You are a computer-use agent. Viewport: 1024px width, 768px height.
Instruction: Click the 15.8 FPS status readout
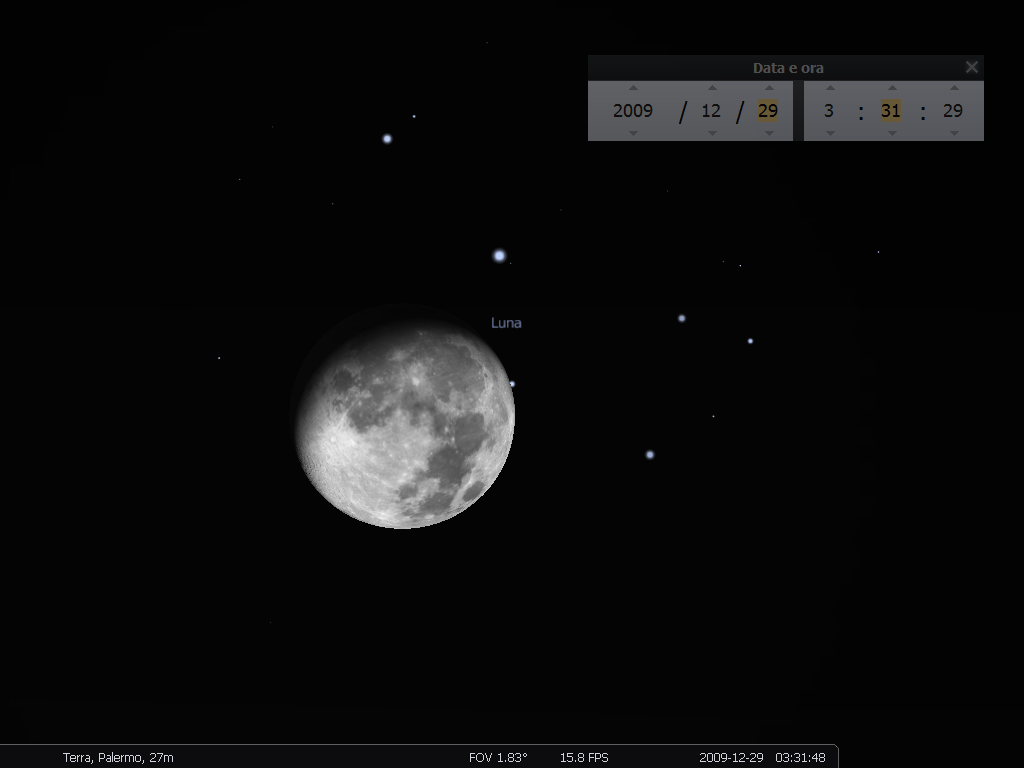click(584, 758)
